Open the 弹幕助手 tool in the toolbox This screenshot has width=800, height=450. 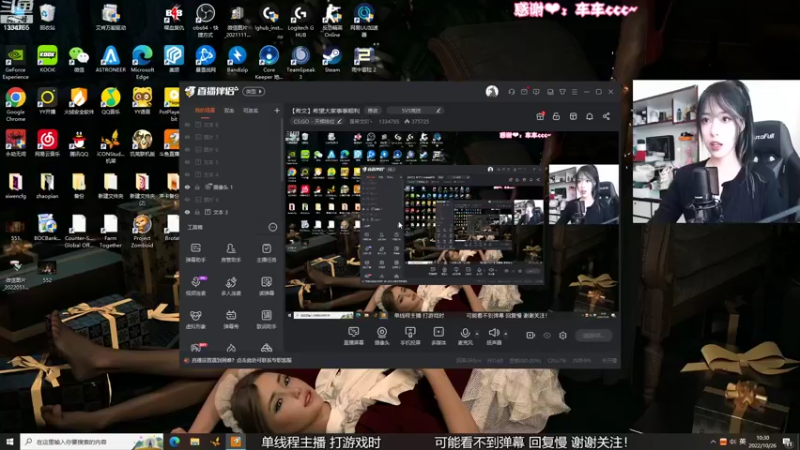coord(195,253)
